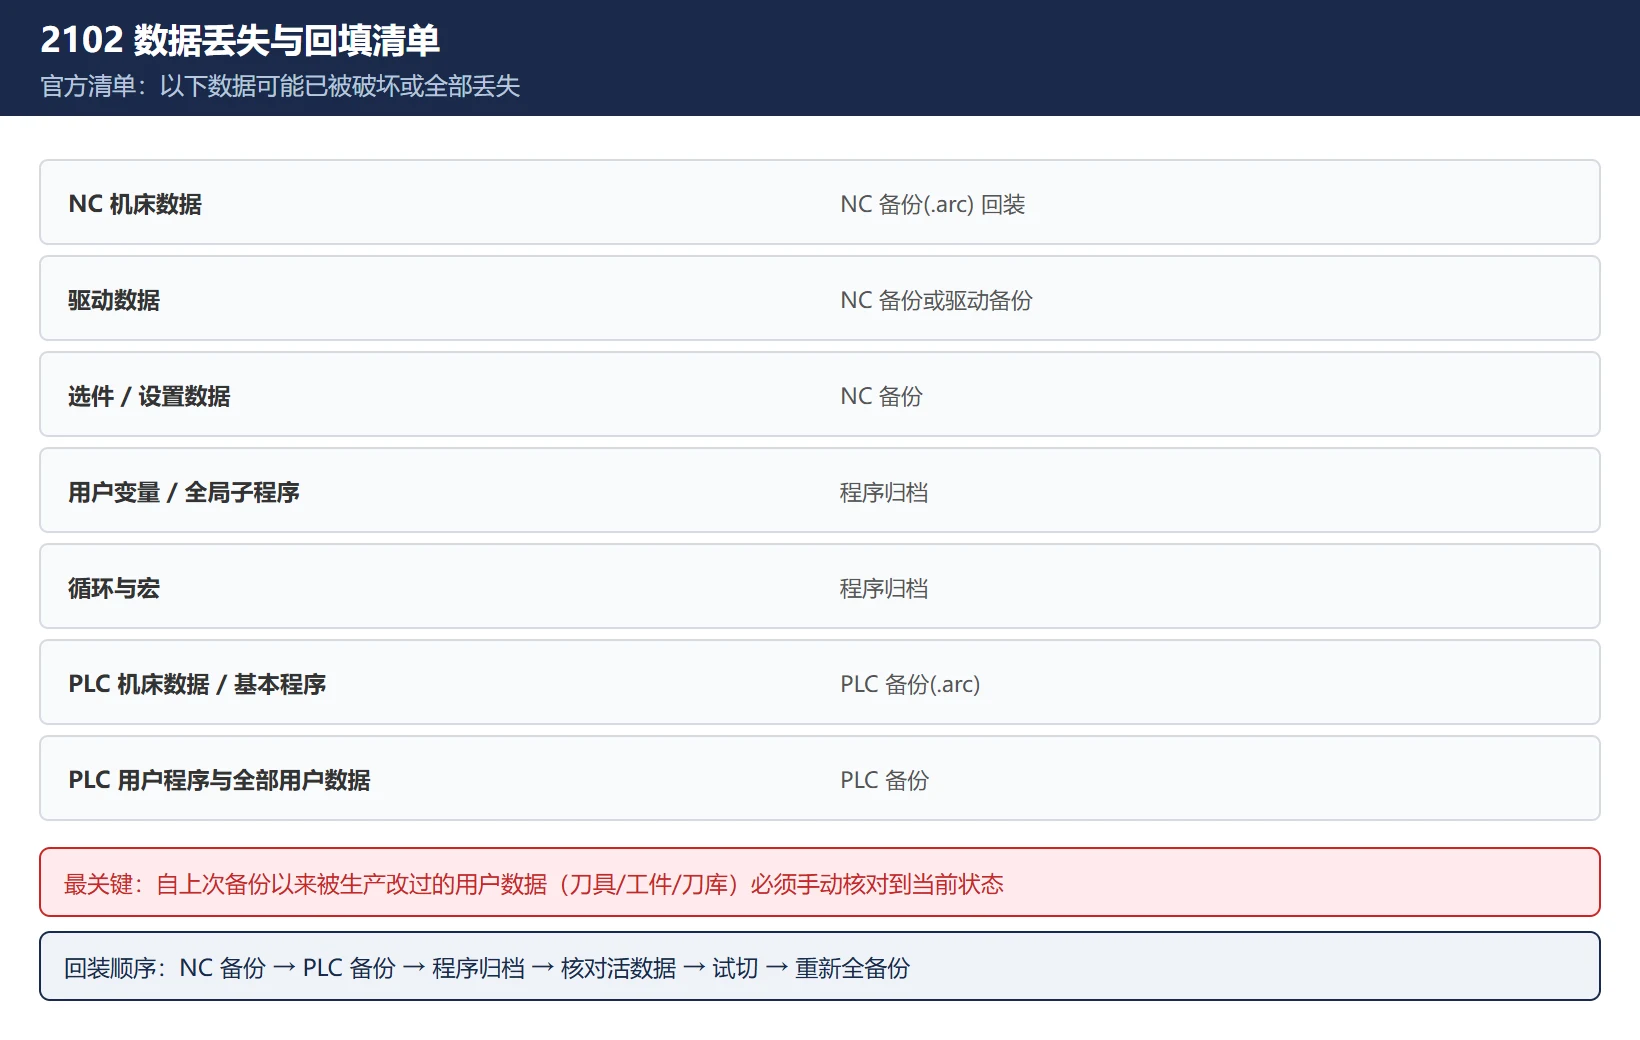Click the "选件 / 设置数据" row label
This screenshot has width=1640, height=1040.
pyautogui.click(x=149, y=396)
